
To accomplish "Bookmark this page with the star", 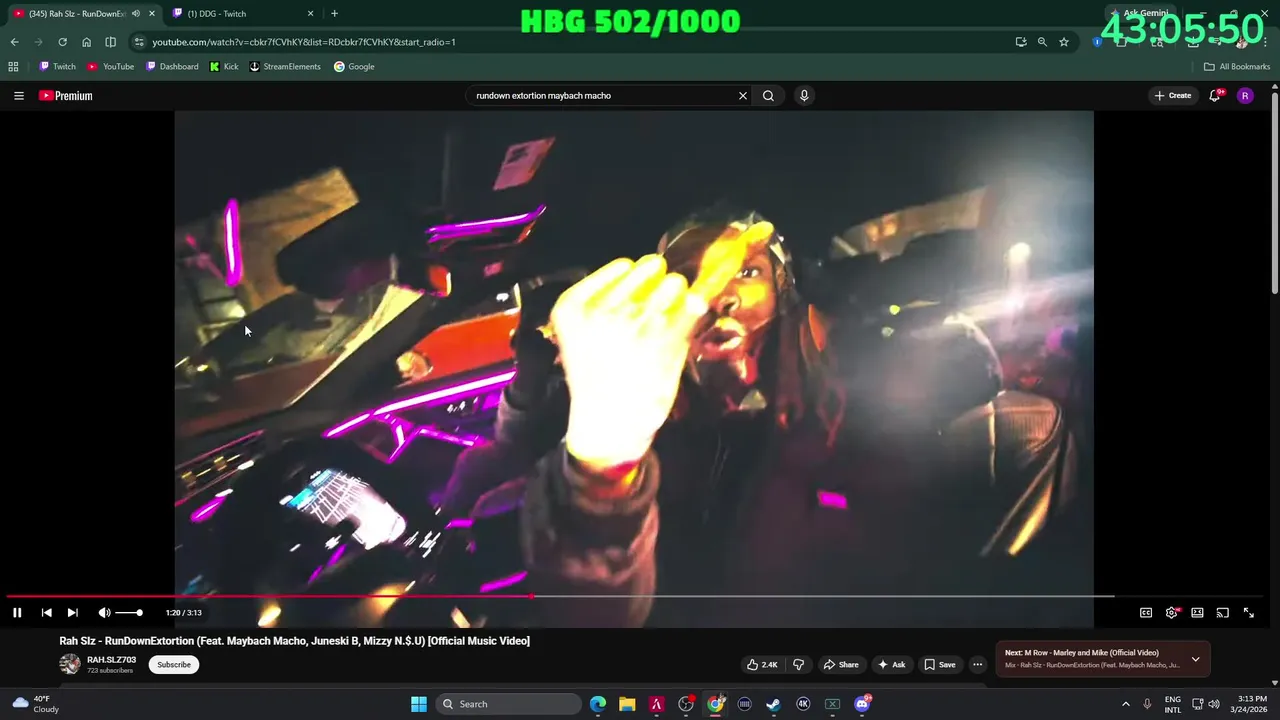I will point(1064,42).
